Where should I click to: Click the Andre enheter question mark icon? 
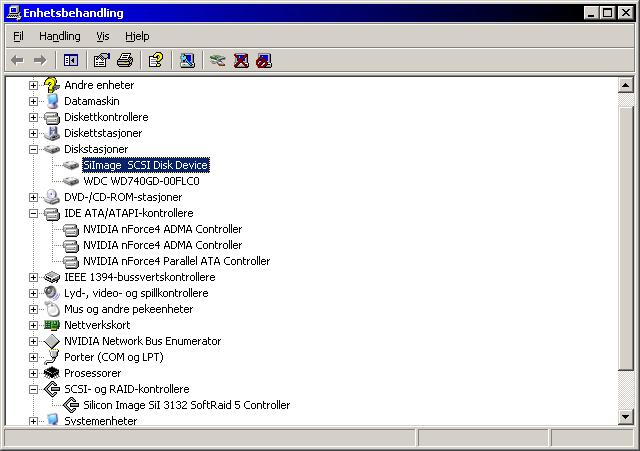coord(51,85)
